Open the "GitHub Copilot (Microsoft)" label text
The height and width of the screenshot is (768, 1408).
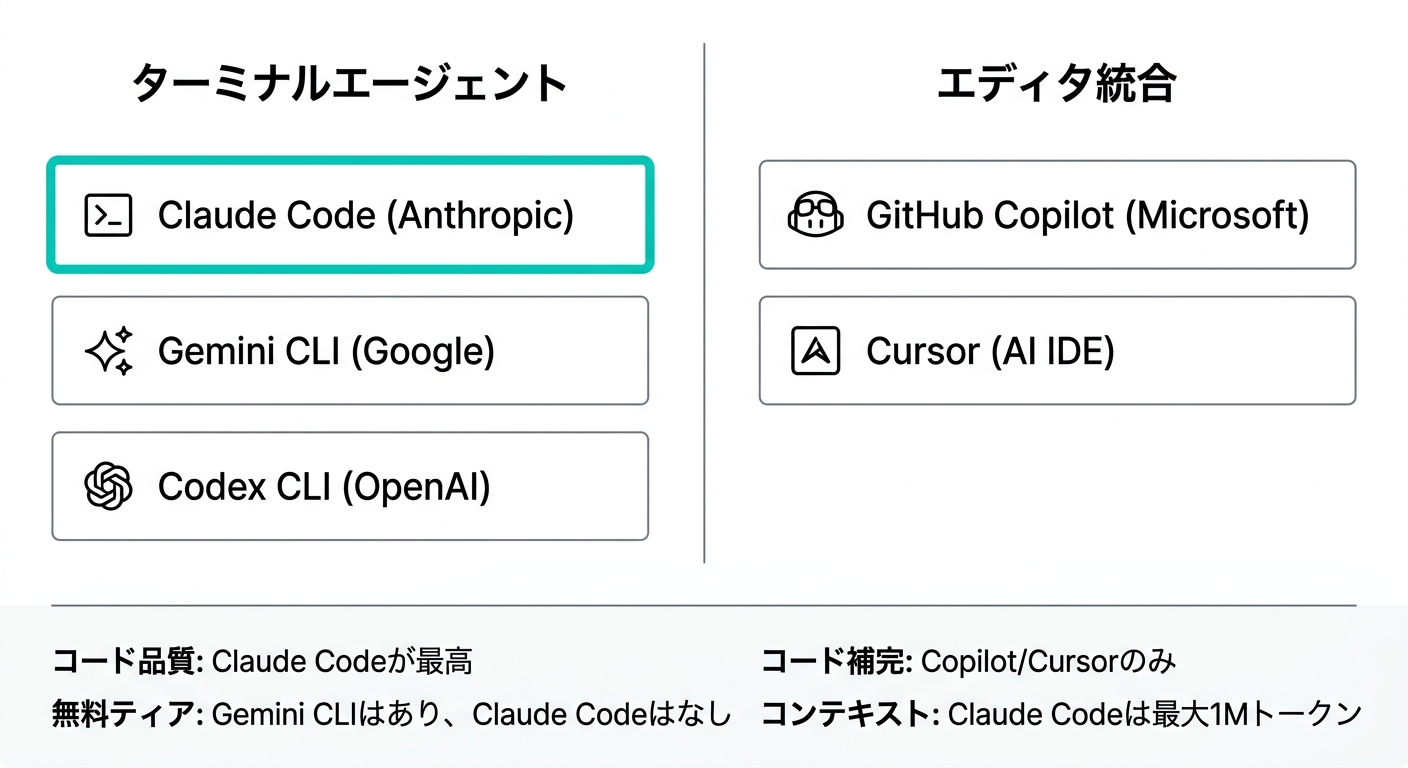point(1087,215)
